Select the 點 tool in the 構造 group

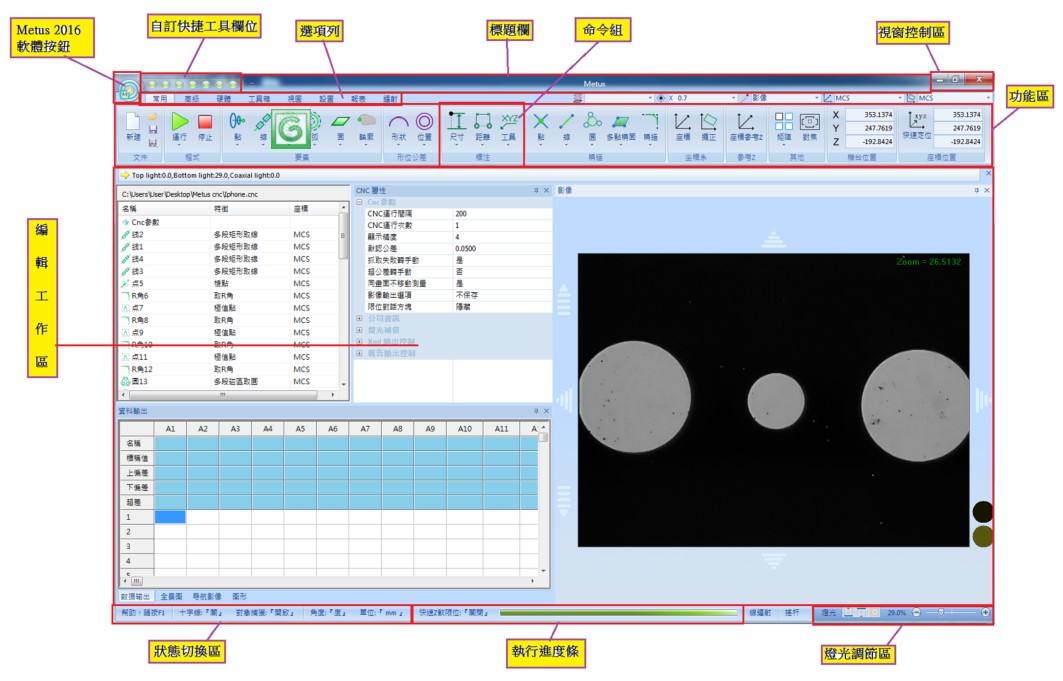point(540,127)
